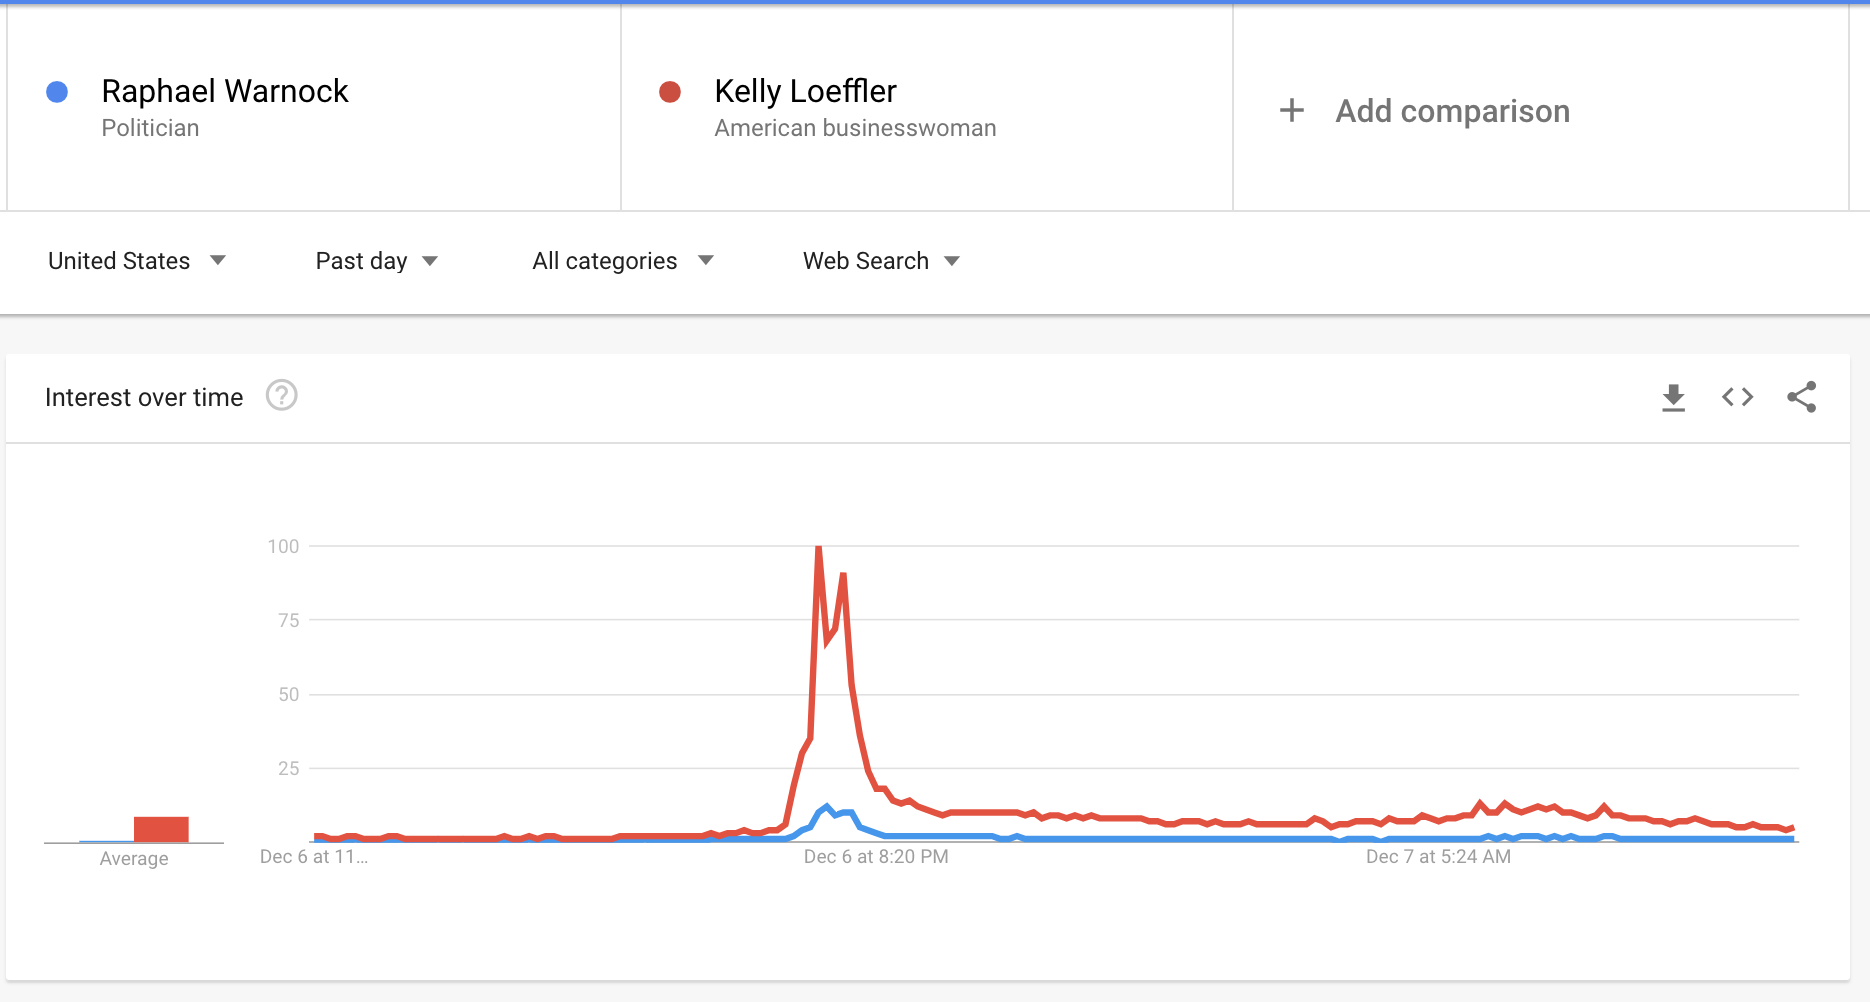Click the Dec 6 at 8:20 PM axis label

(x=876, y=857)
